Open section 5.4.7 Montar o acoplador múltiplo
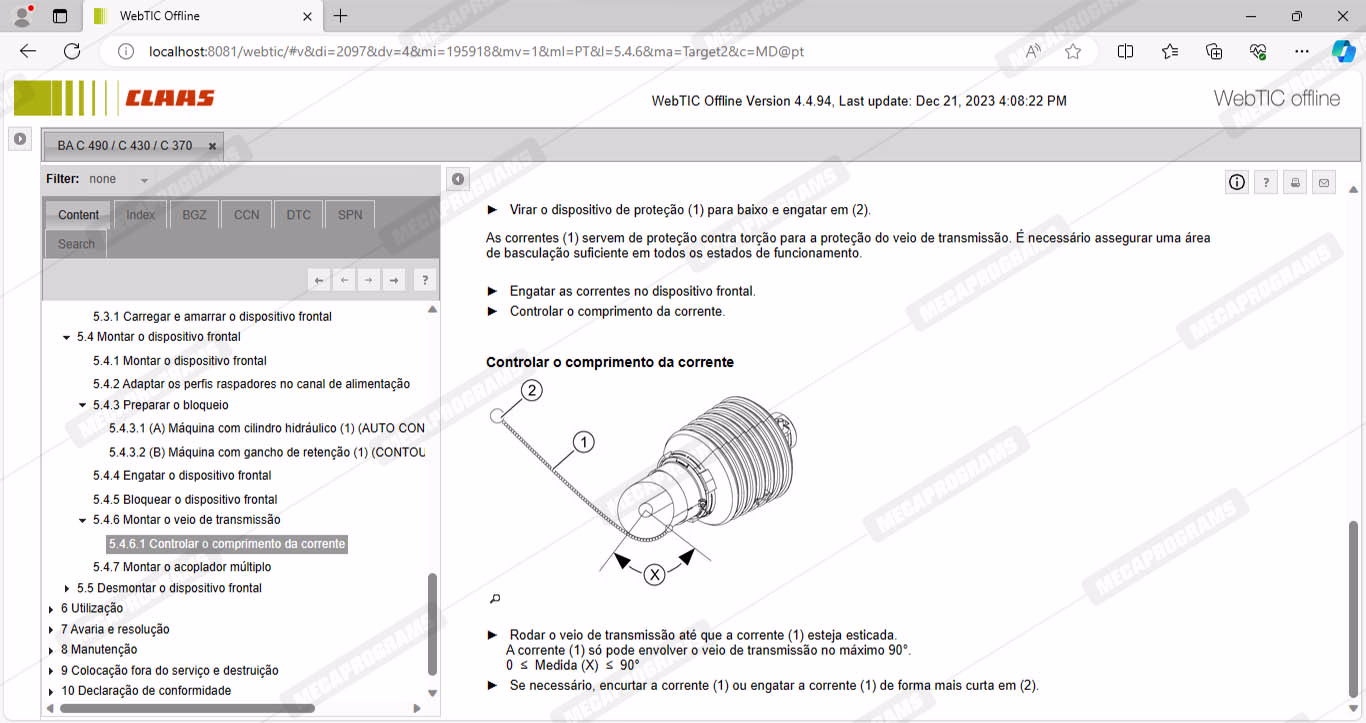1366x723 pixels. [x=182, y=567]
